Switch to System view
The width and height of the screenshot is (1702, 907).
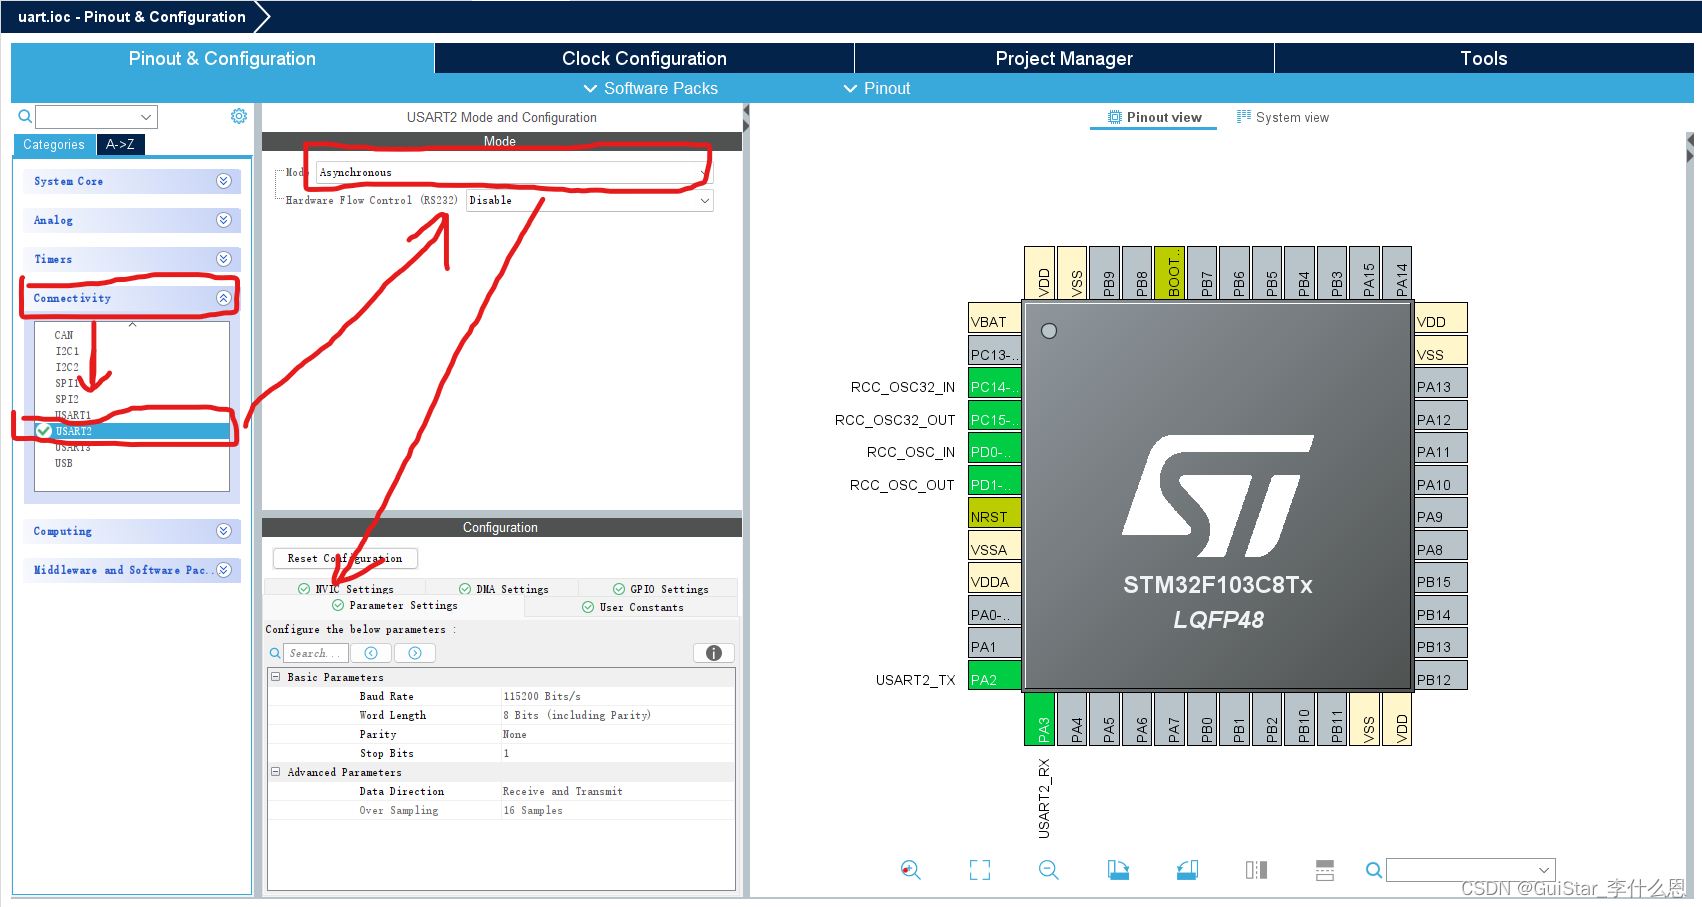[1283, 117]
